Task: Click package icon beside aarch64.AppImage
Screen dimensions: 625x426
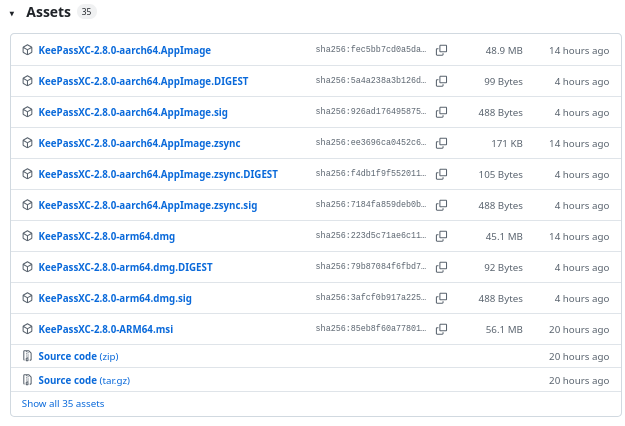Action: [27, 50]
